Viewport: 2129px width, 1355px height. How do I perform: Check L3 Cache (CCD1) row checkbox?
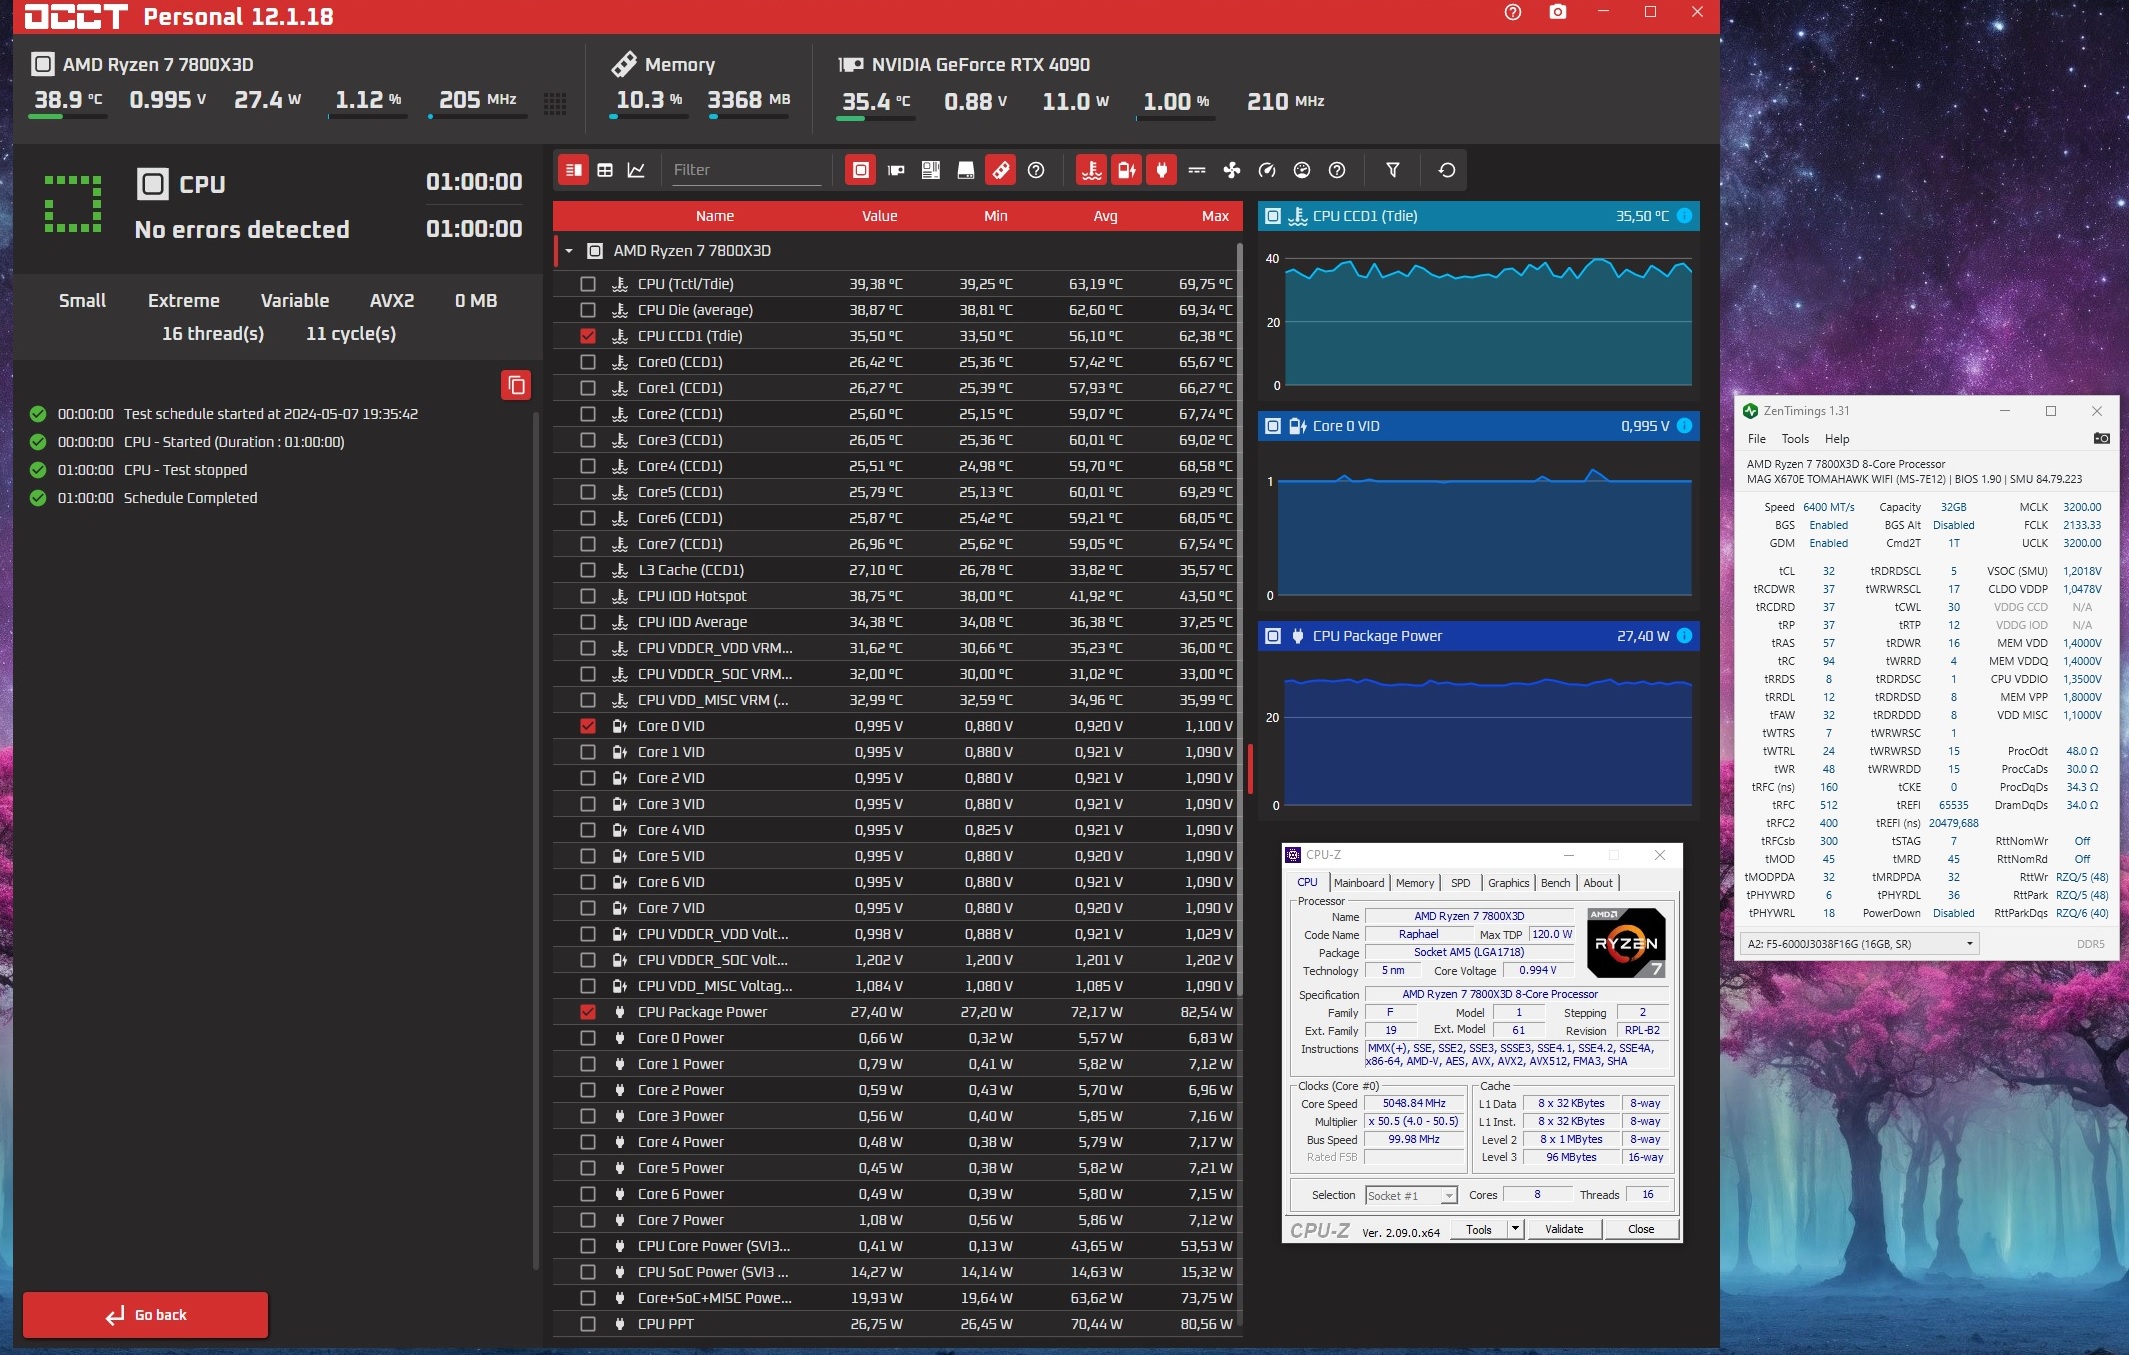(588, 570)
